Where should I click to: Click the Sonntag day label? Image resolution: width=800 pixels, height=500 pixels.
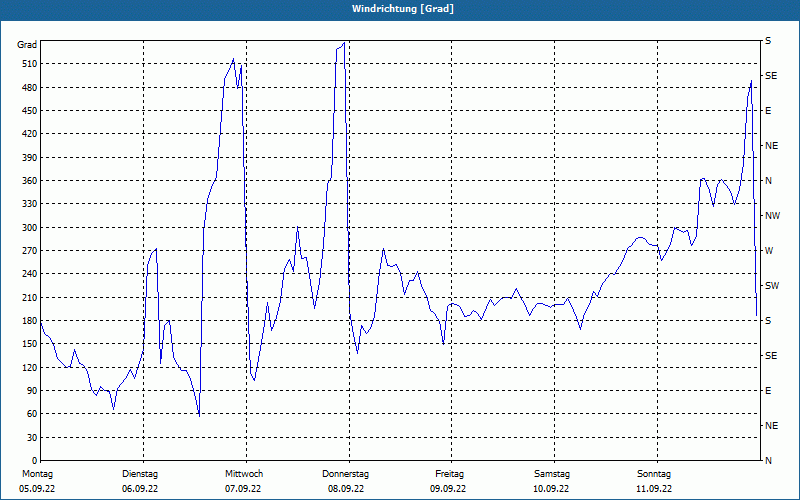tap(654, 474)
